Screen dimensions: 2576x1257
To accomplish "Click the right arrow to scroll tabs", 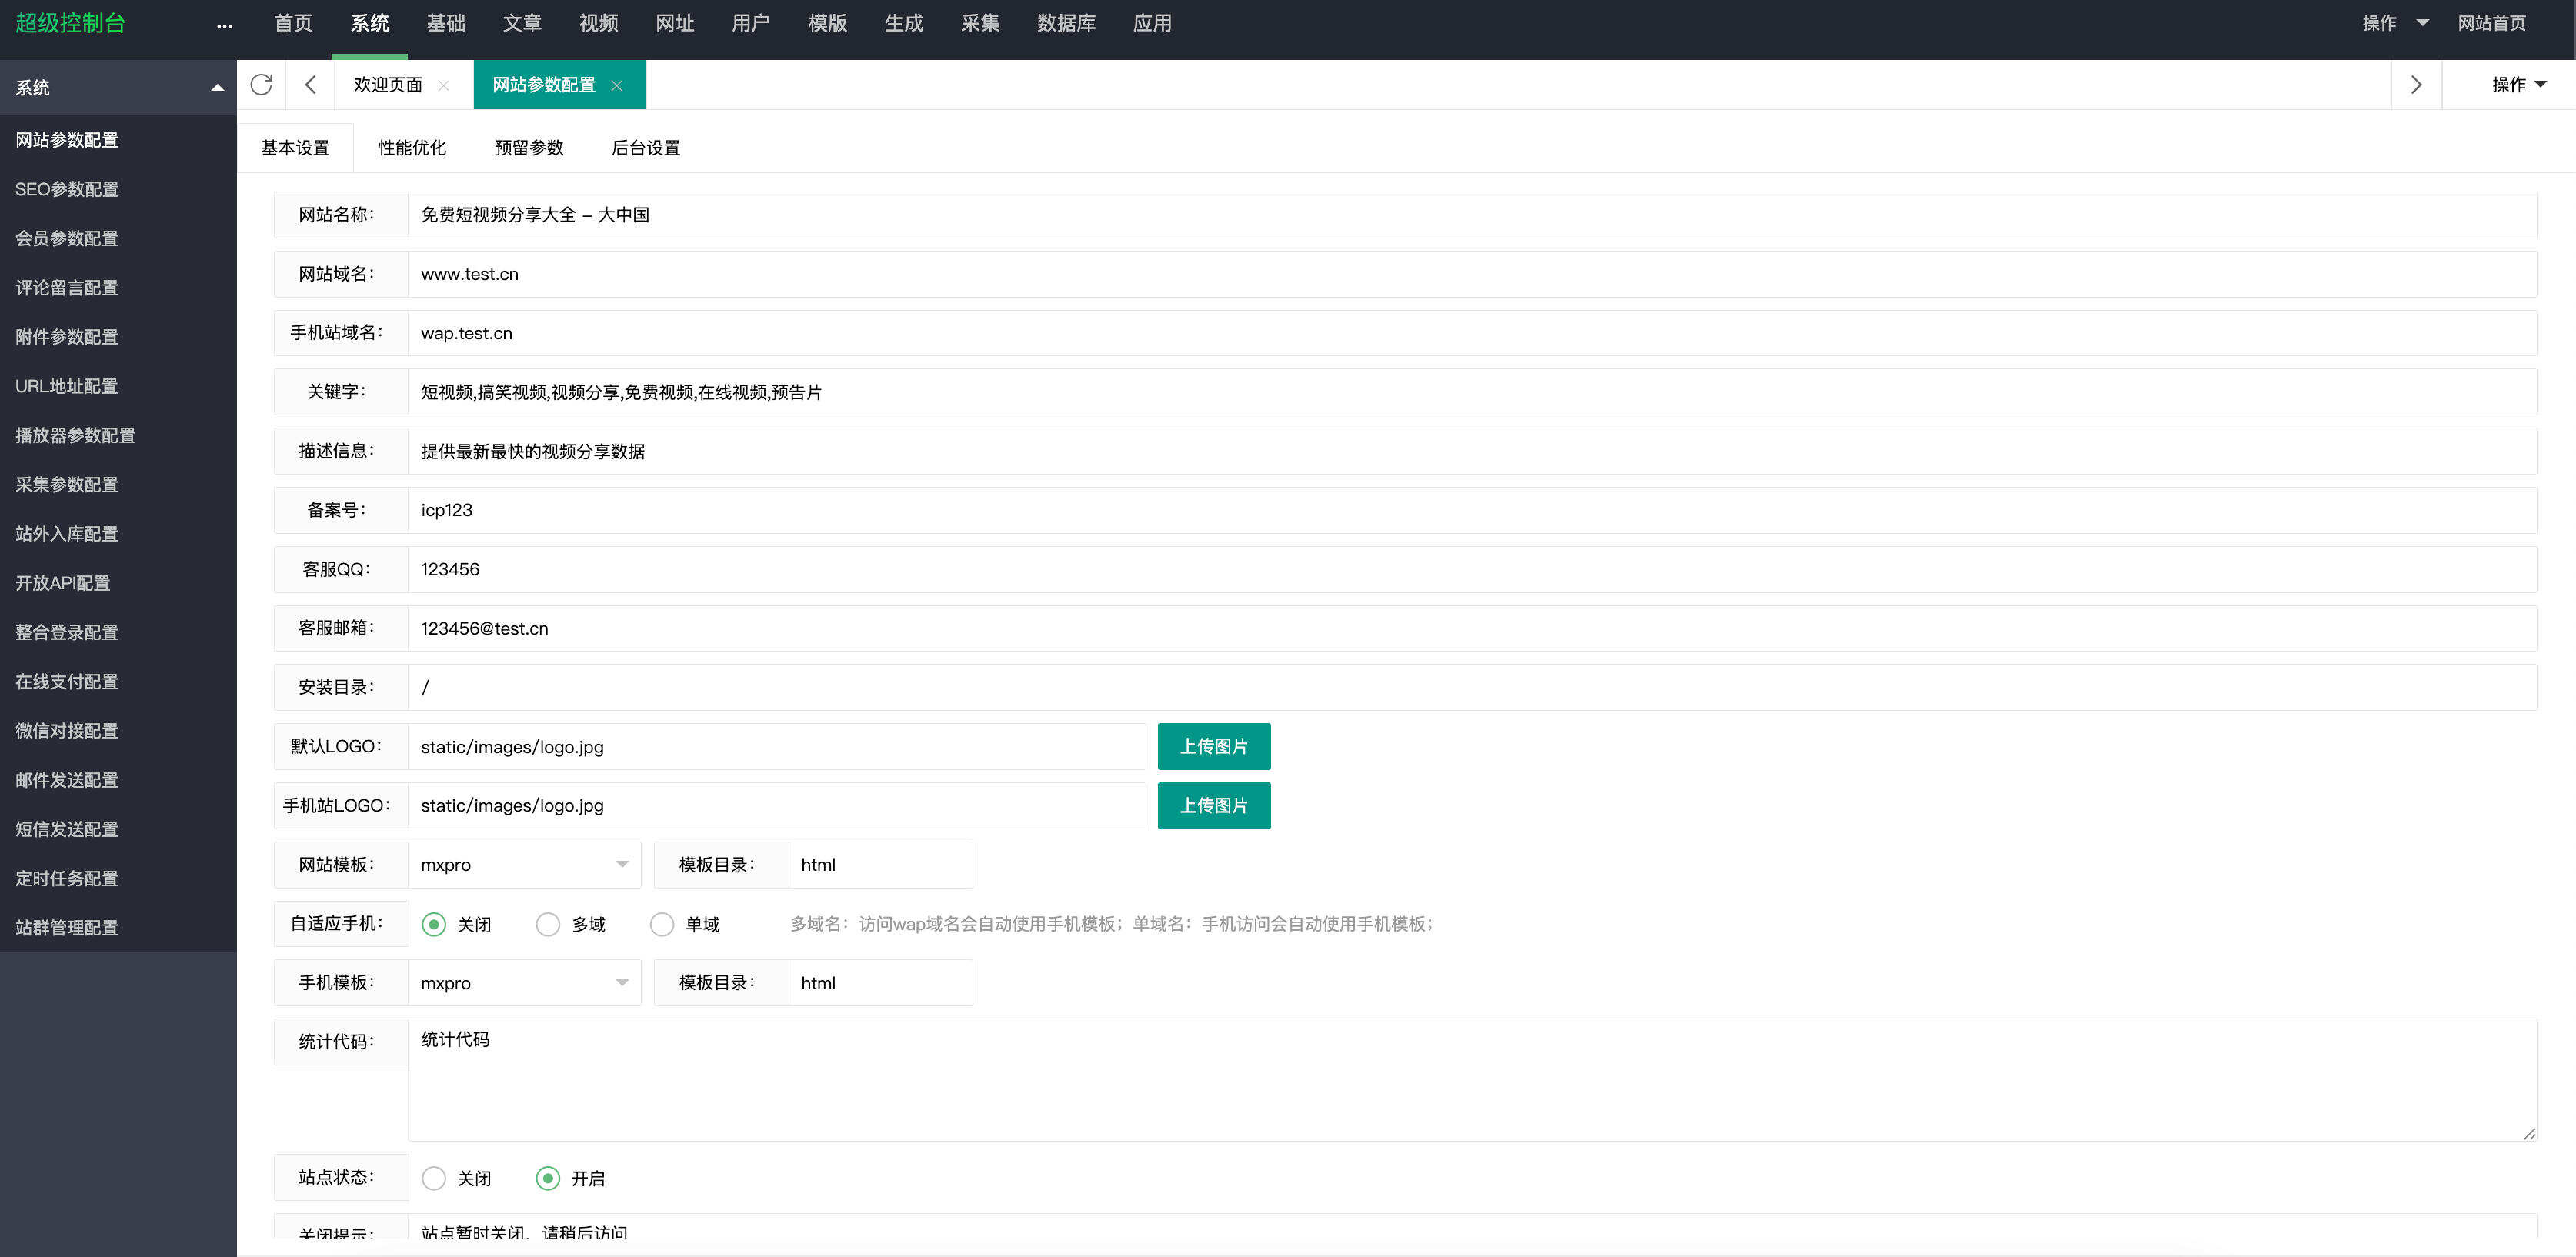I will pyautogui.click(x=2417, y=85).
